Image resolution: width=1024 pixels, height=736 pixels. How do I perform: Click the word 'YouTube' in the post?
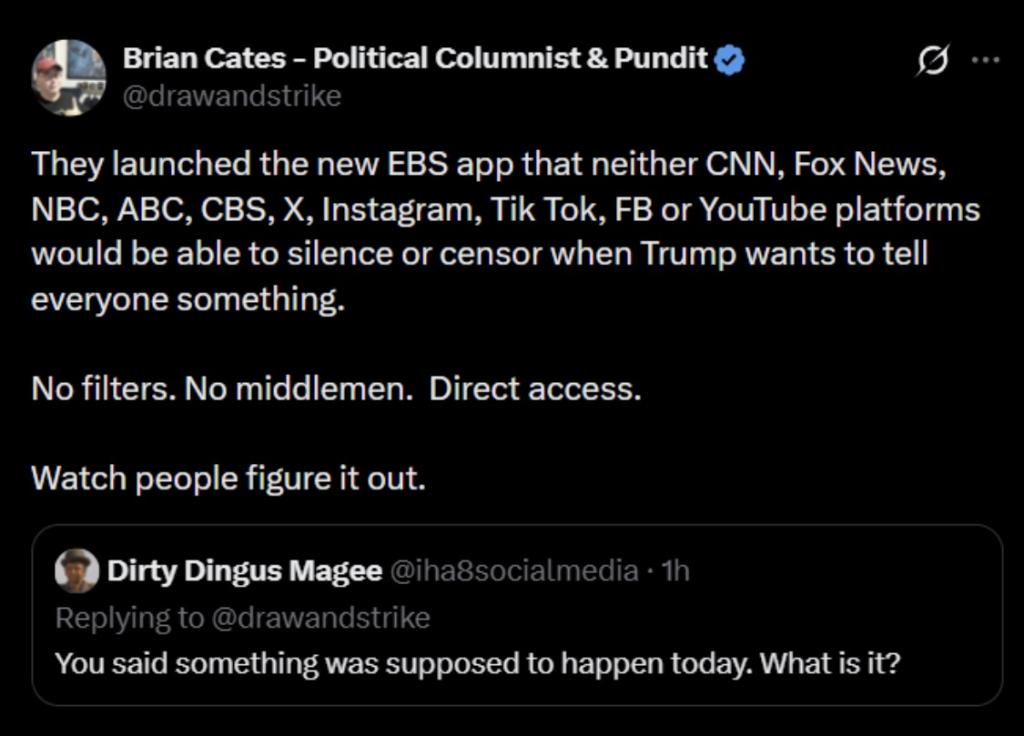[x=761, y=210]
